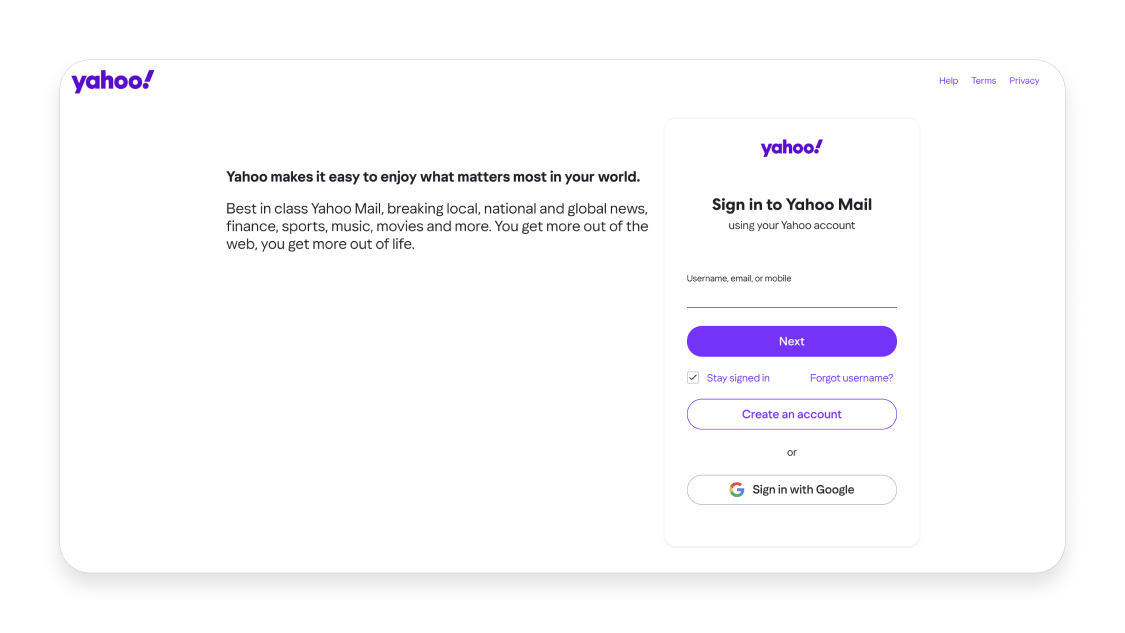Image resolution: width=1125 pixels, height=633 pixels.
Task: Open the Help link in the header
Action: tap(948, 80)
